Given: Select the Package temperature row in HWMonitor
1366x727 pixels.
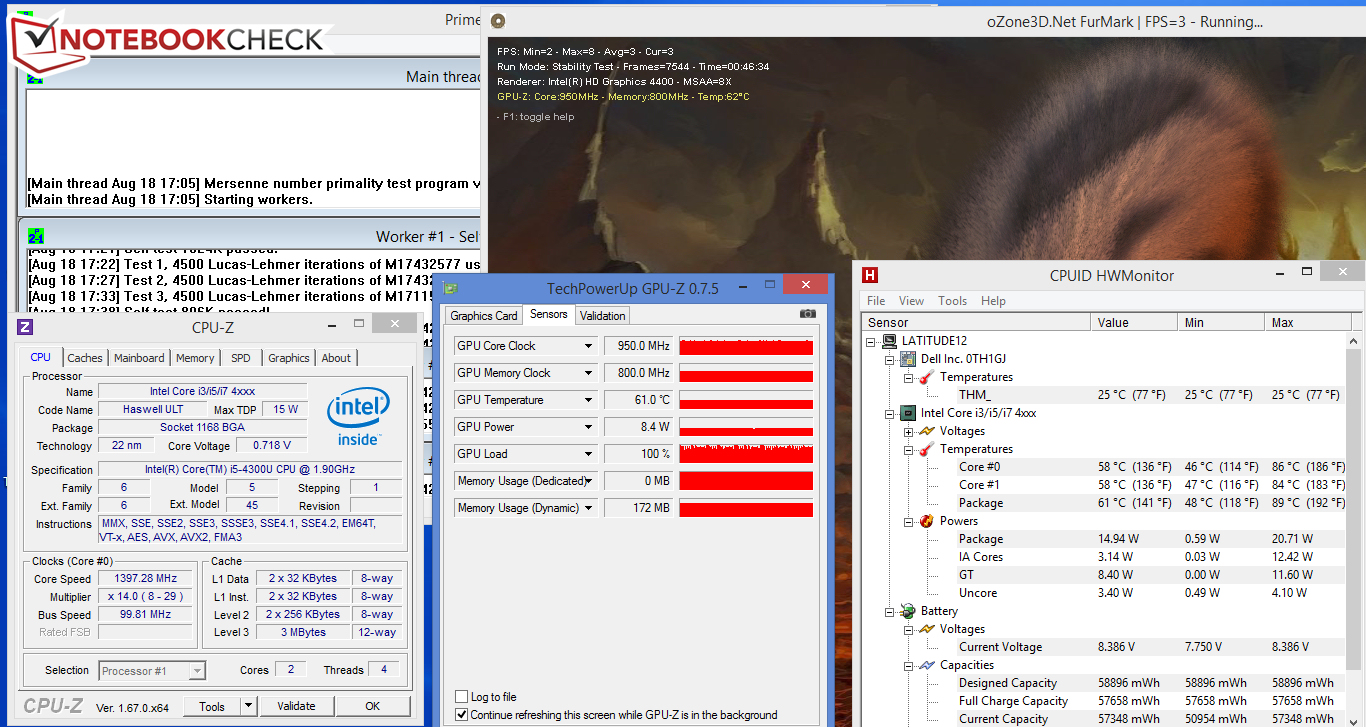Looking at the screenshot, I should click(x=1149, y=503).
